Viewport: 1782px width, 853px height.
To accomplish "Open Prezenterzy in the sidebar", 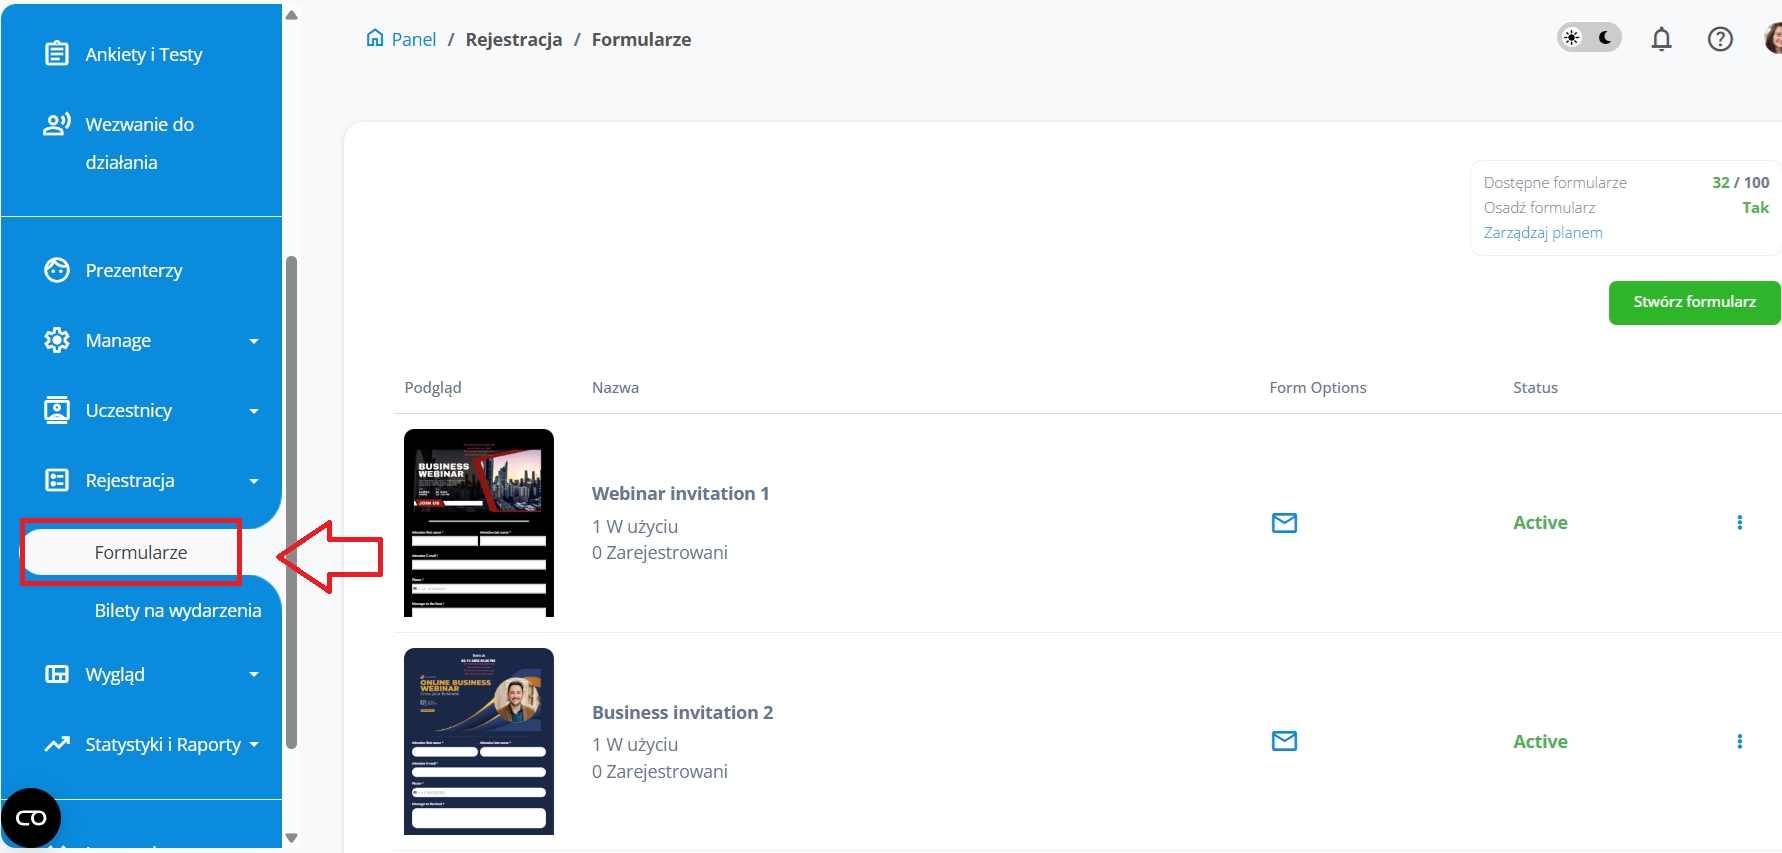I will pos(133,271).
